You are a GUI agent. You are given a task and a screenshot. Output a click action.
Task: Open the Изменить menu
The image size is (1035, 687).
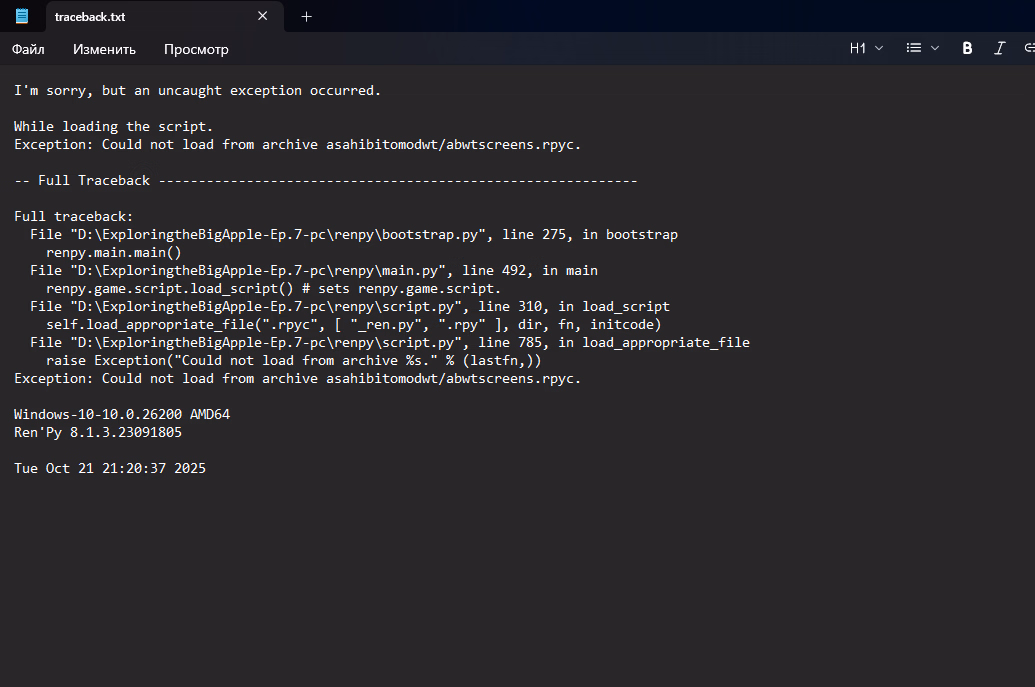[x=104, y=49]
